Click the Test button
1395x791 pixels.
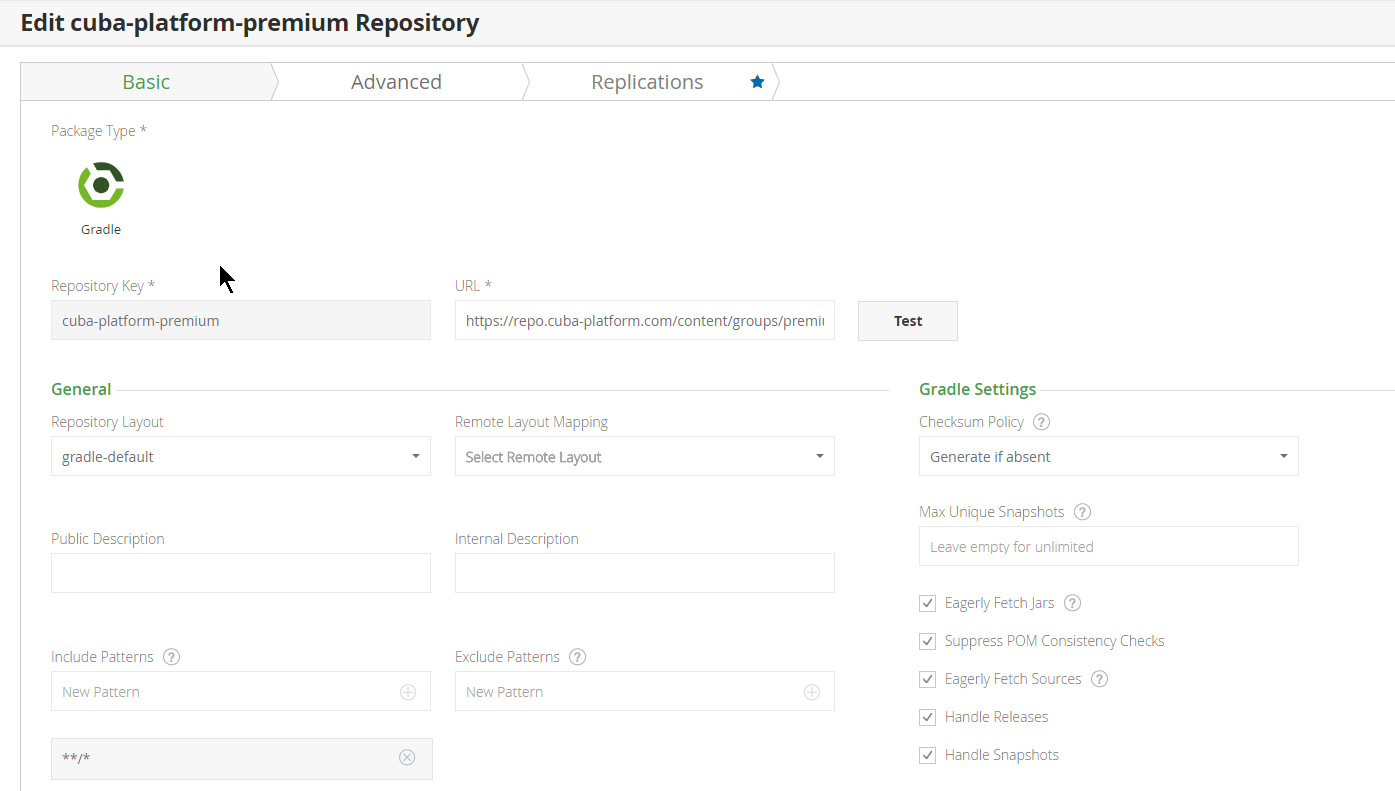[908, 321]
